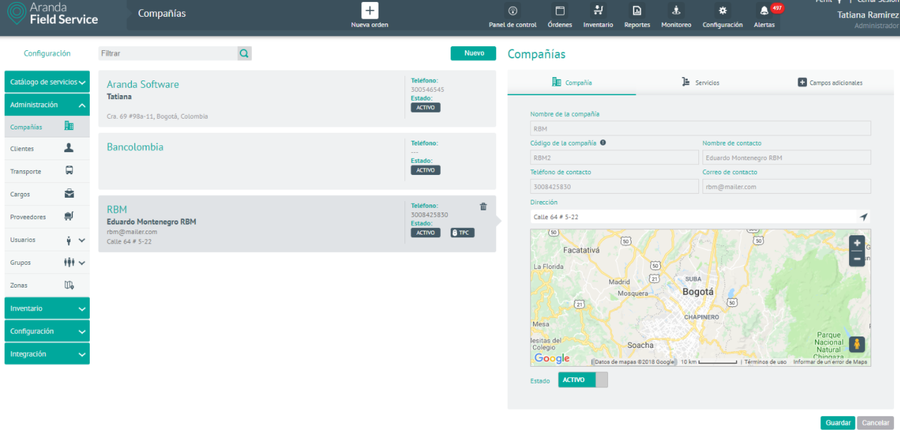Click ACTIVO badge on Aranda Software card
900x433 pixels.
pyautogui.click(x=425, y=107)
